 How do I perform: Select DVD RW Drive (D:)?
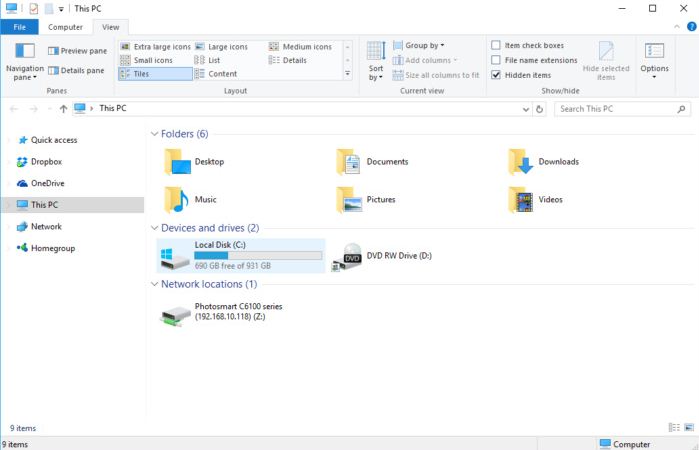point(382,256)
